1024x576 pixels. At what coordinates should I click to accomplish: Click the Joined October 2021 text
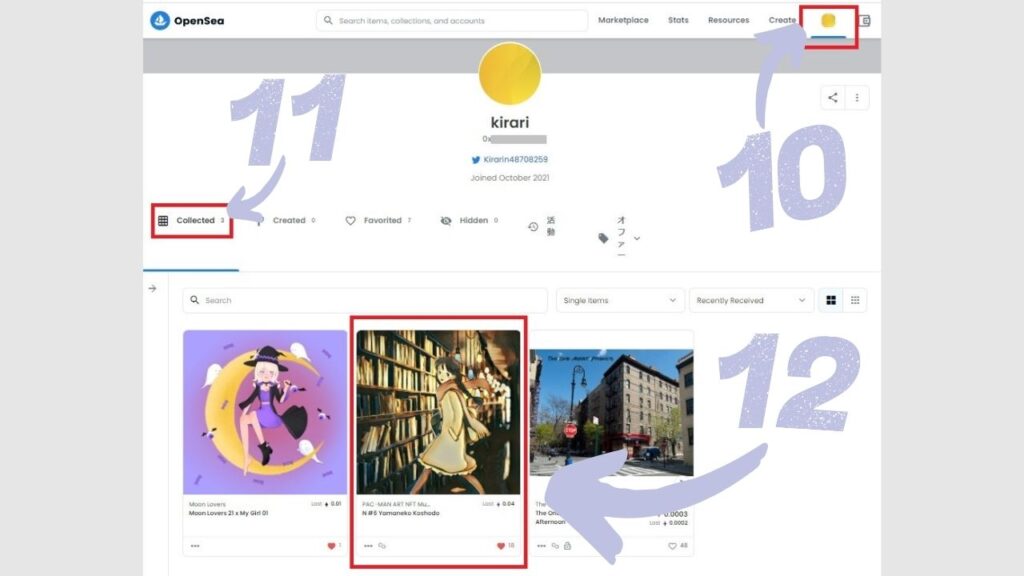pyautogui.click(x=510, y=178)
